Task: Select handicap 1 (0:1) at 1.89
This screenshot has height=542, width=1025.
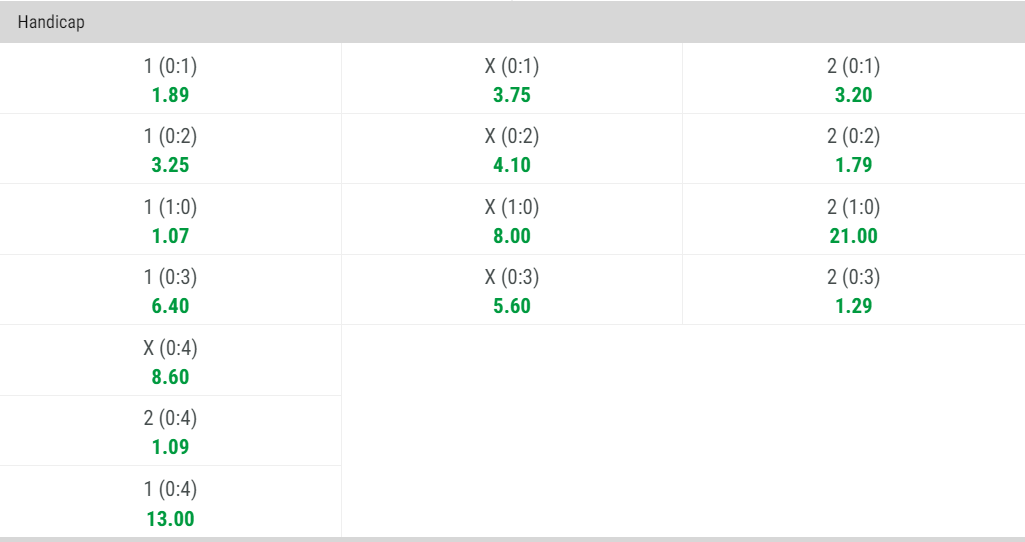Action: (170, 78)
